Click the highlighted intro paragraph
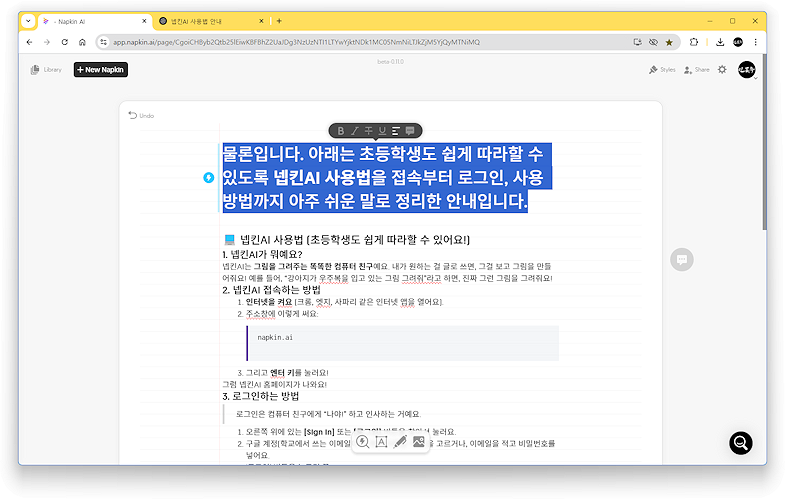This screenshot has width=785, height=499. (x=386, y=177)
